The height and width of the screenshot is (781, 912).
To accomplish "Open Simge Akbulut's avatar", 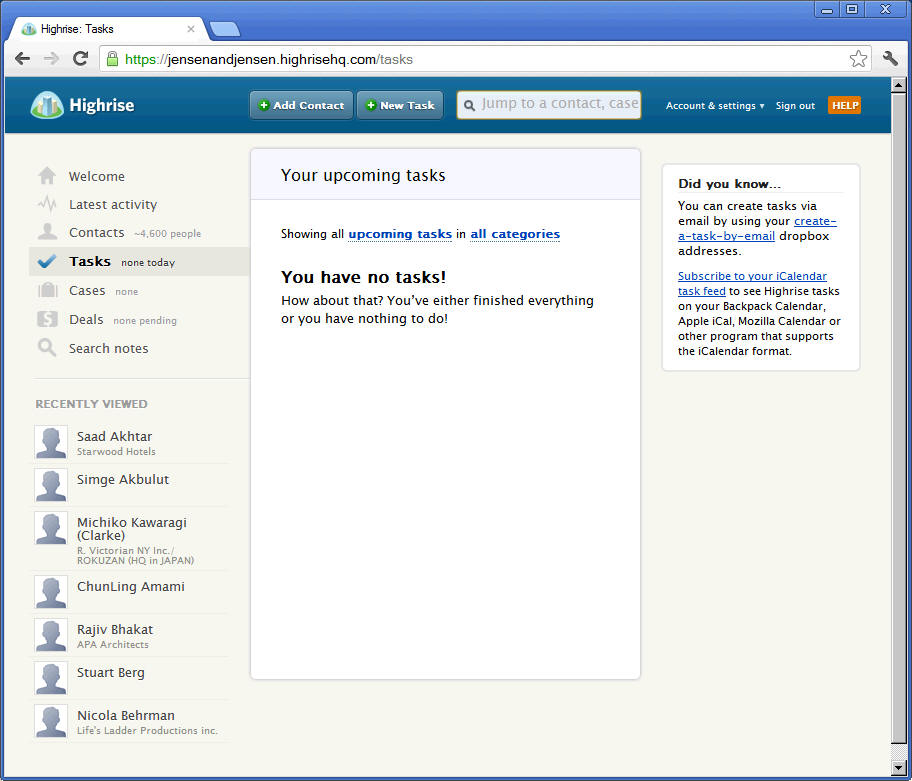I will pyautogui.click(x=51, y=485).
